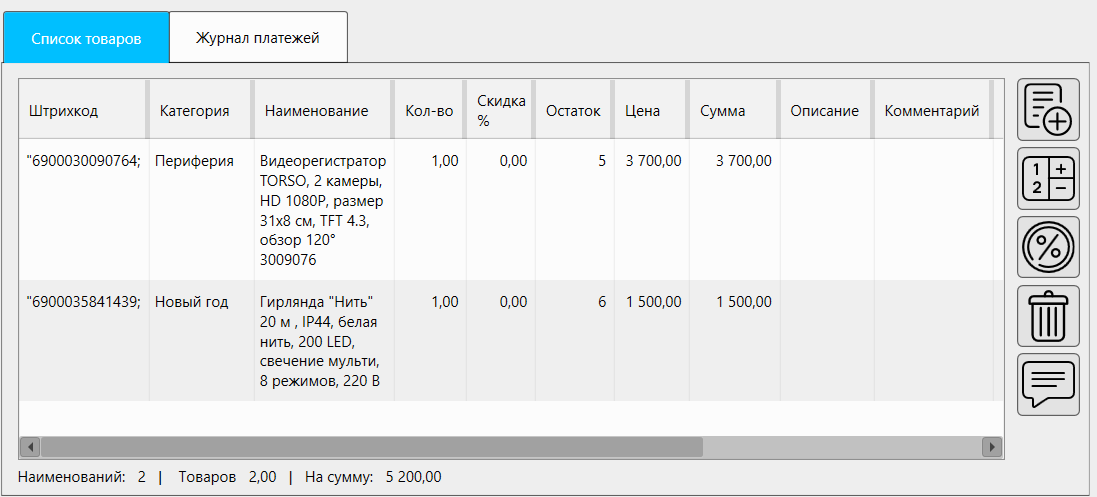
Task: Click the percent discount icon
Action: click(1048, 247)
